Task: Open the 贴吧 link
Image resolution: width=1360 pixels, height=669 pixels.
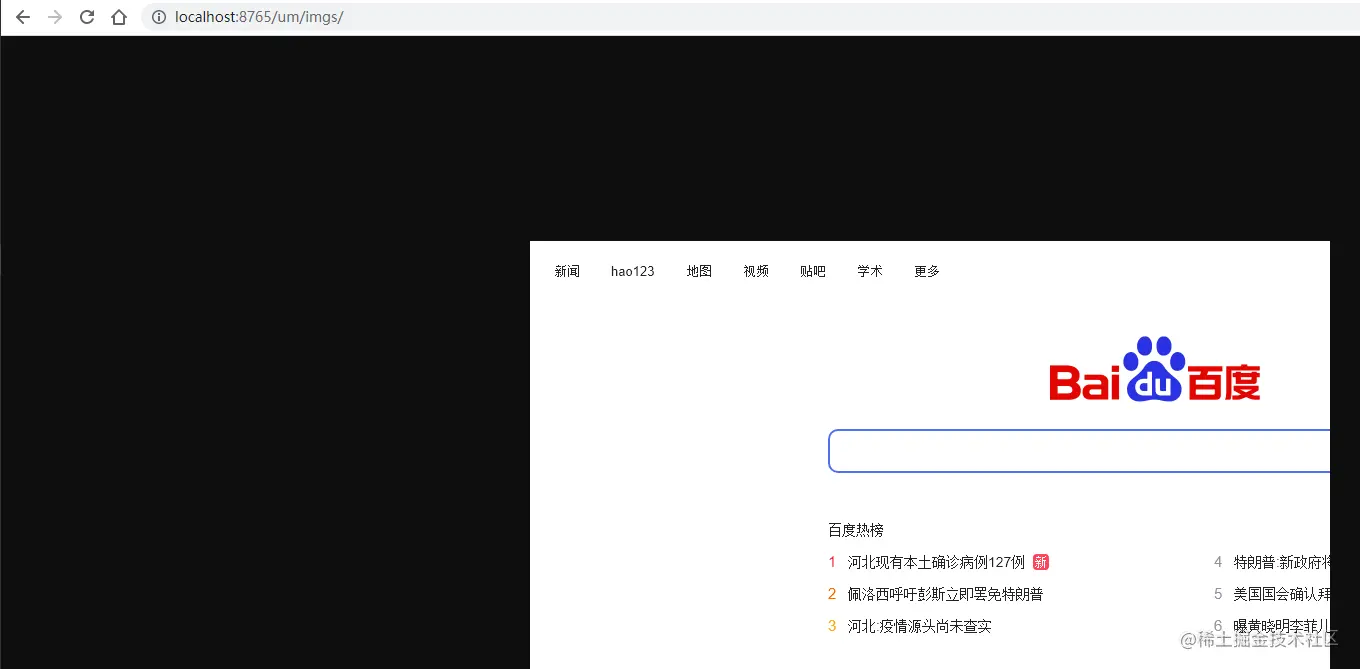Action: click(813, 271)
